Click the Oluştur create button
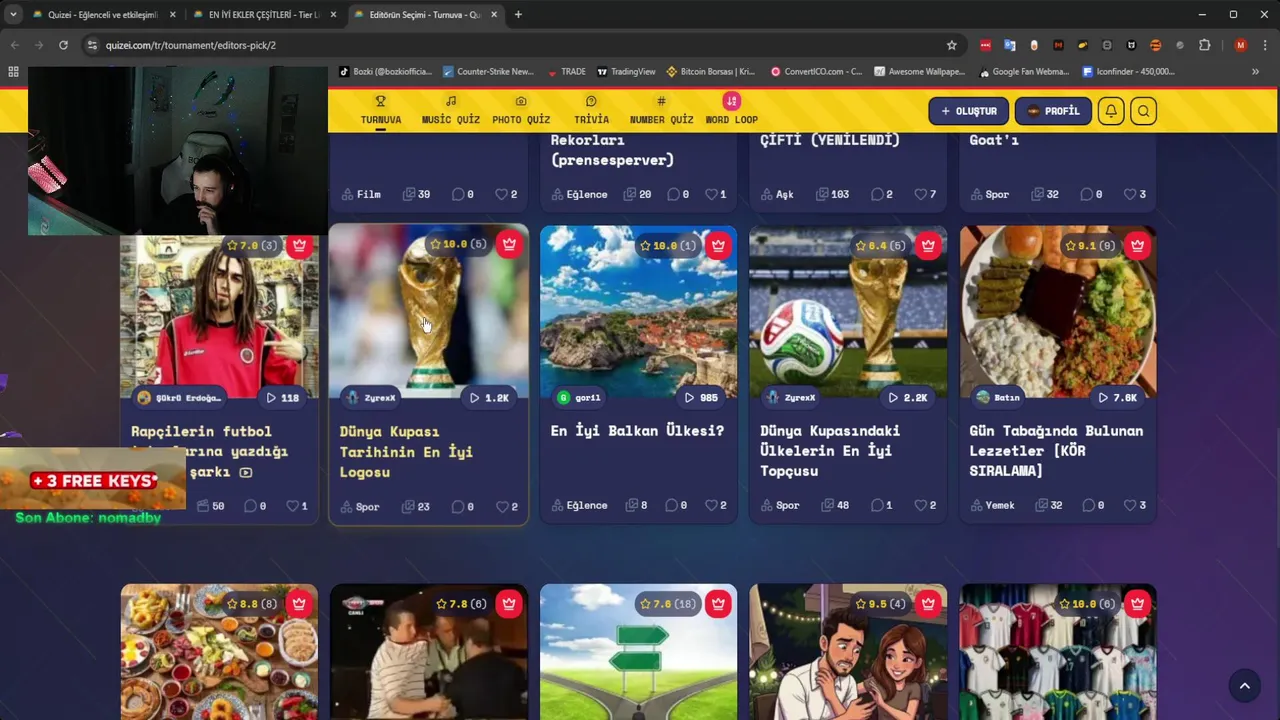This screenshot has height=720, width=1280. (968, 111)
